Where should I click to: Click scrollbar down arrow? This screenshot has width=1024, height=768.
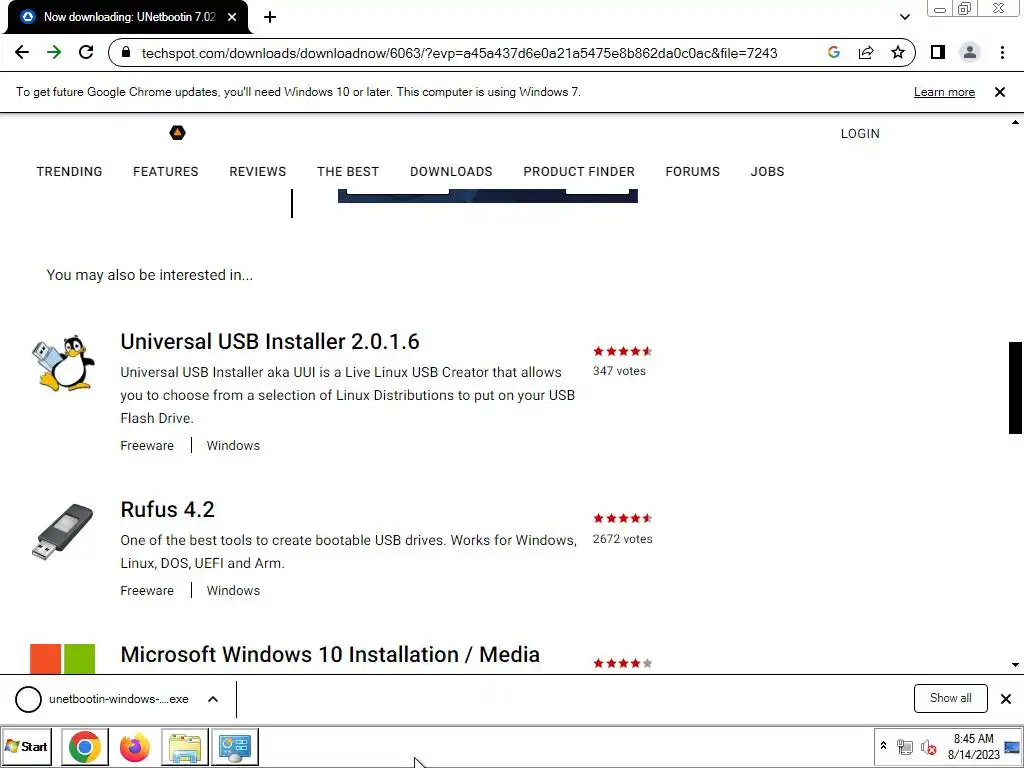click(1015, 665)
